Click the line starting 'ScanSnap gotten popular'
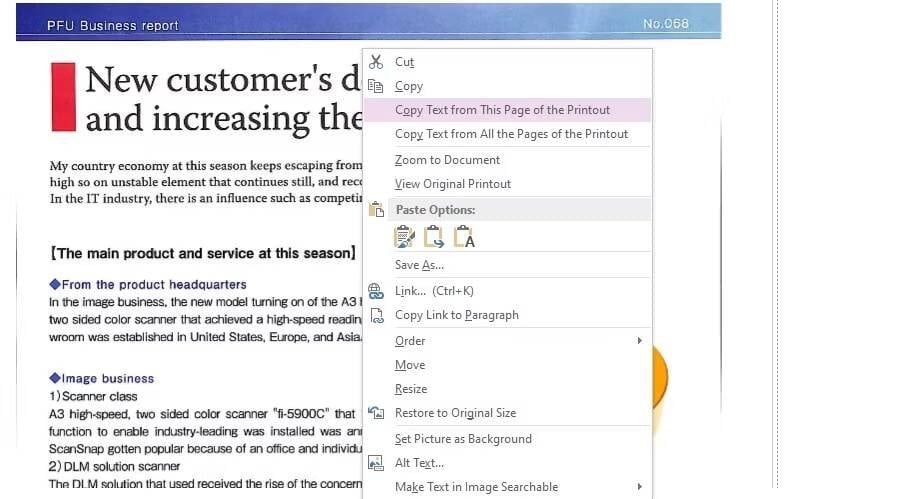Image resolution: width=903 pixels, height=499 pixels. [x=206, y=449]
